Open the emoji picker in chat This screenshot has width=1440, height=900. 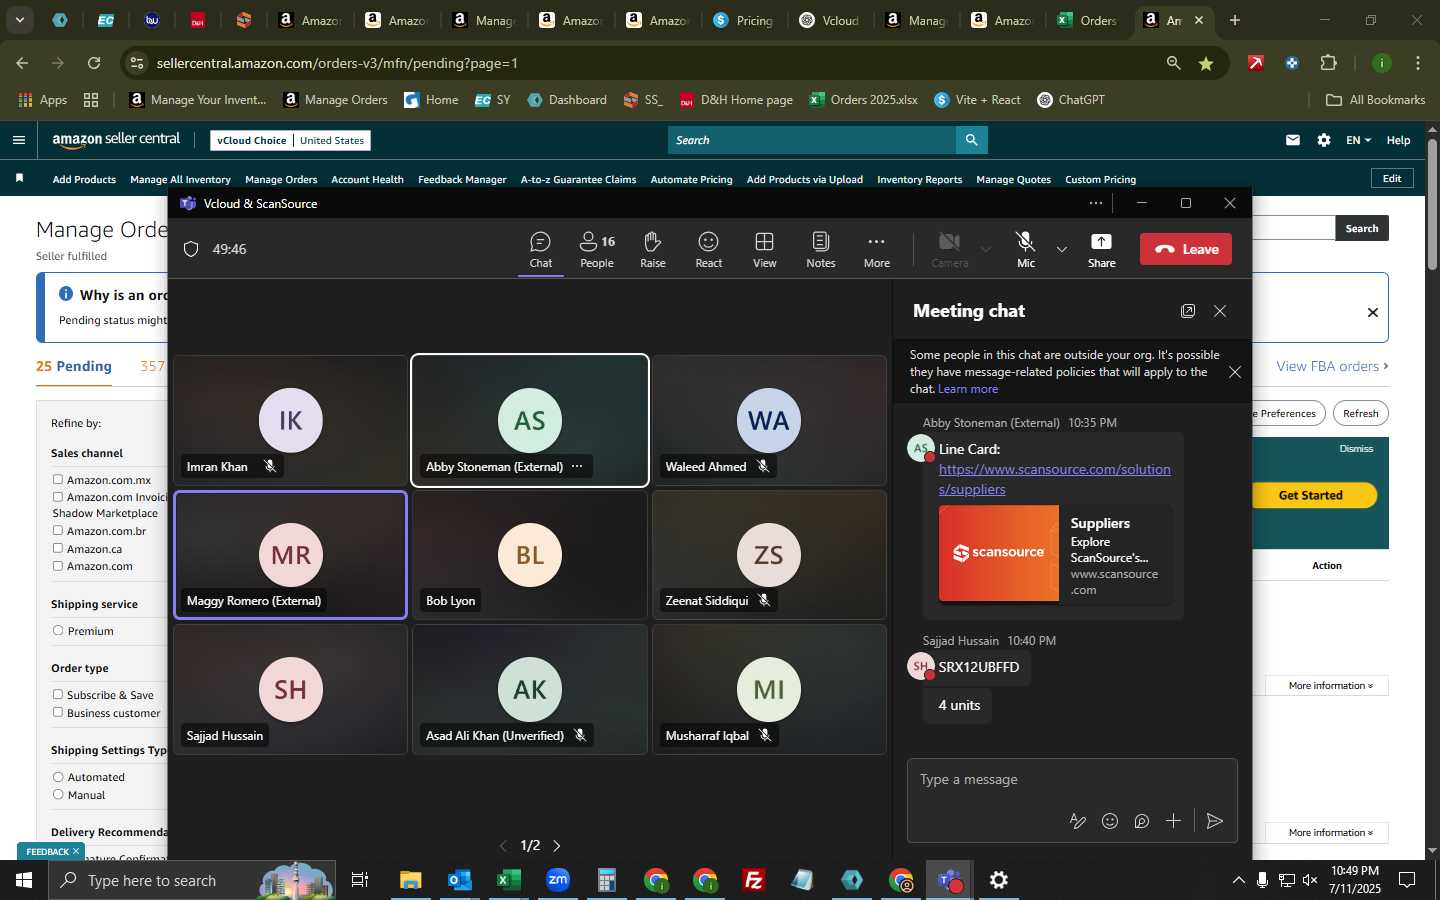[x=1110, y=821]
